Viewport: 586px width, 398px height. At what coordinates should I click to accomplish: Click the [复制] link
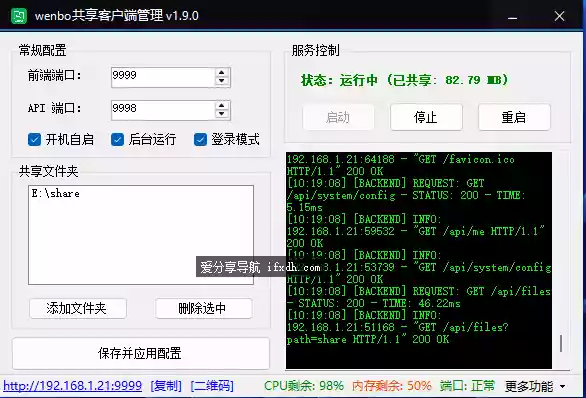pyautogui.click(x=166, y=385)
